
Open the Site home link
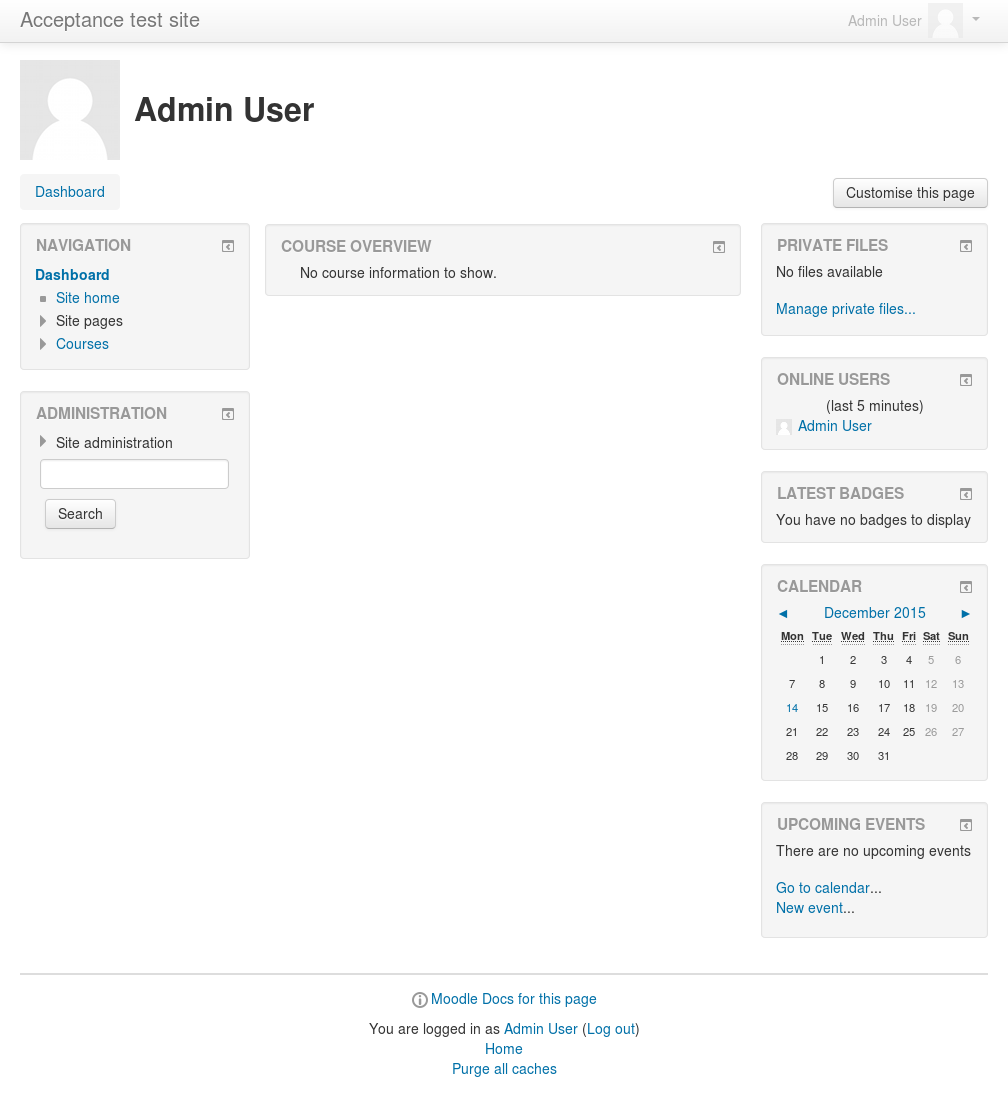(x=88, y=298)
